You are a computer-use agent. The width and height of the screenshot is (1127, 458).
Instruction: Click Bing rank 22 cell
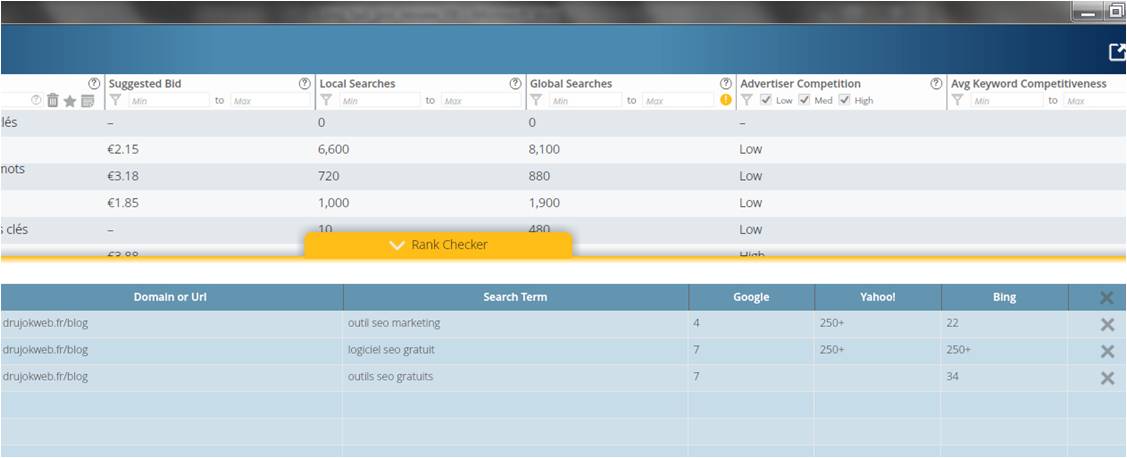(x=1004, y=324)
